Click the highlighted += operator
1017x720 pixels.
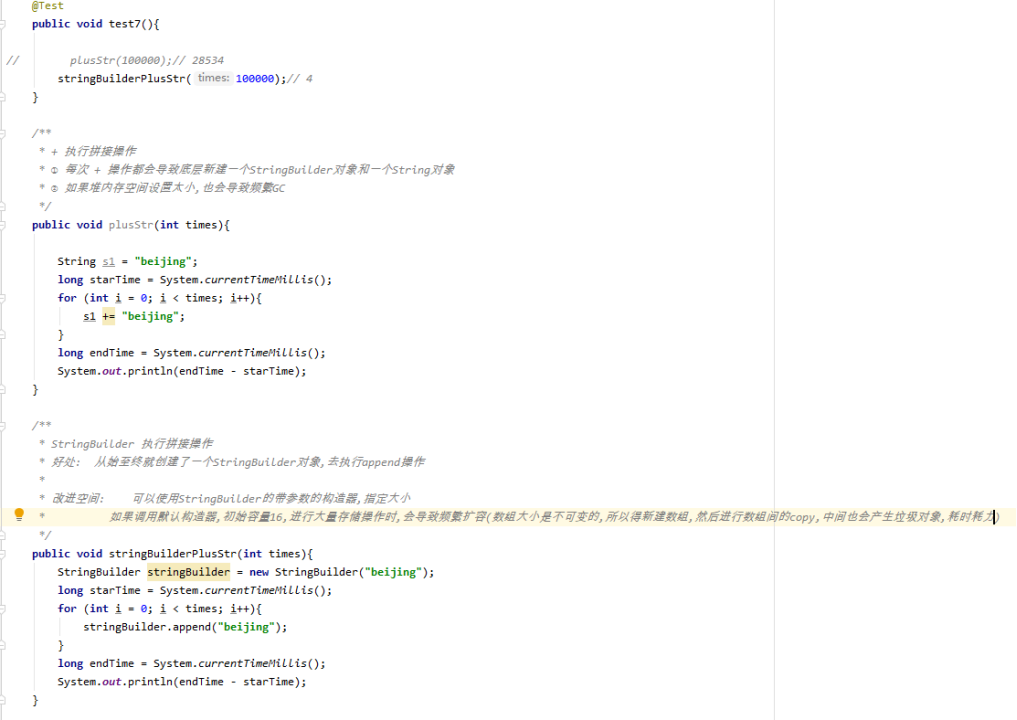pos(108,317)
